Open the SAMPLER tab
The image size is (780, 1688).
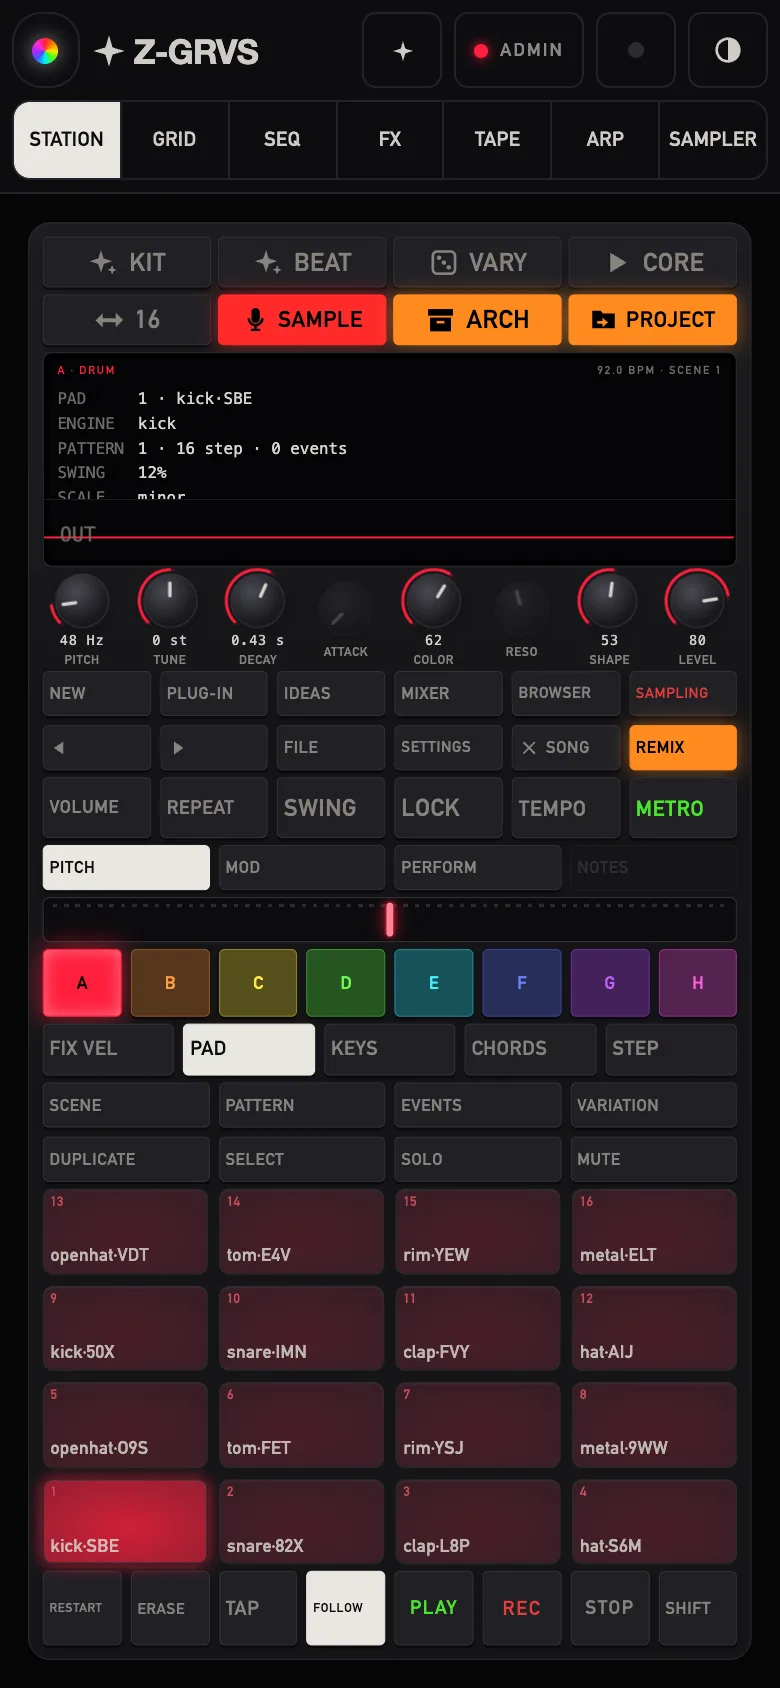[x=713, y=139]
